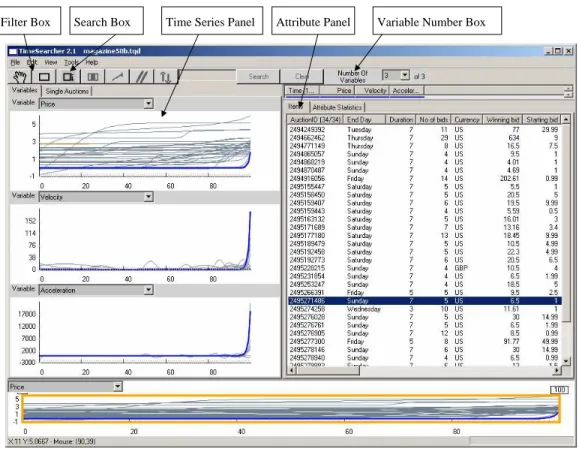The image size is (579, 449).
Task: Click the winning bid value 202.61
Action: click(x=509, y=178)
